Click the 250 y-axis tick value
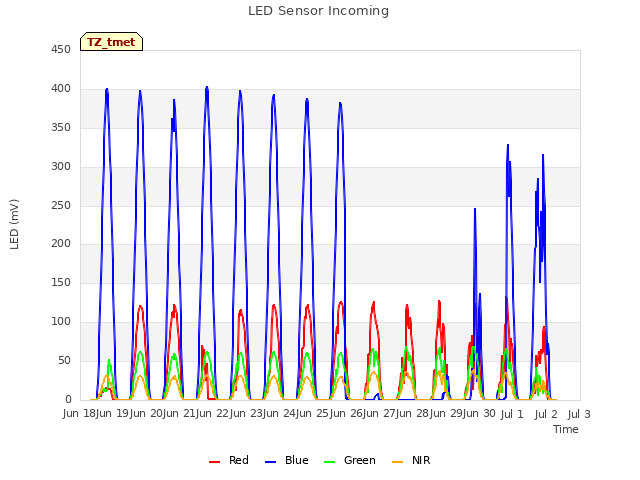Screen dimensions: 640x480 pos(61,205)
